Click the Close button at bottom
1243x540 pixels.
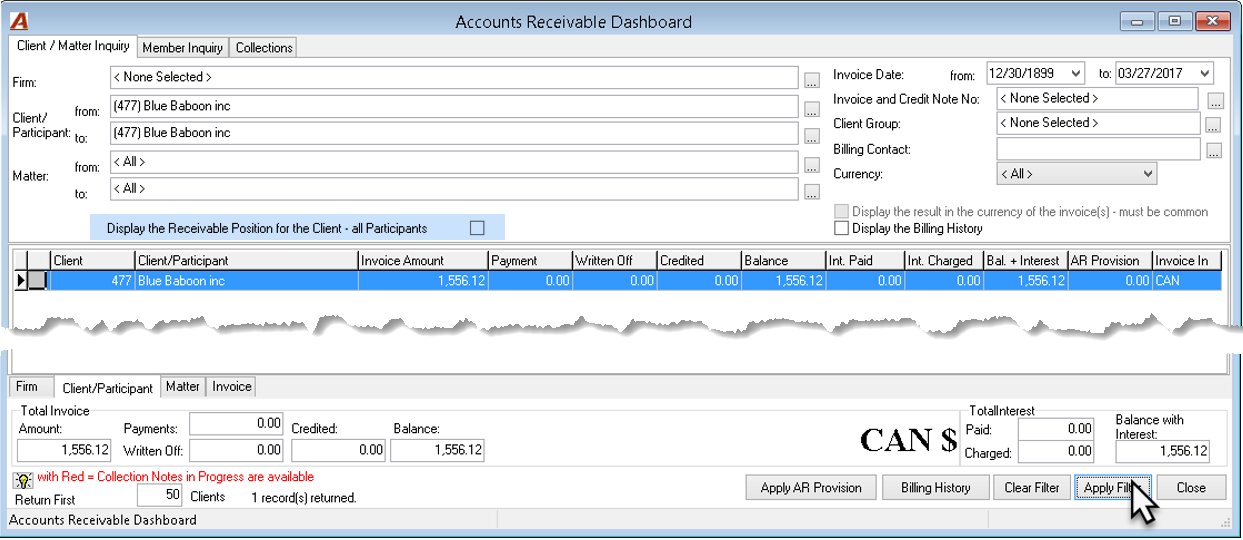point(1191,488)
